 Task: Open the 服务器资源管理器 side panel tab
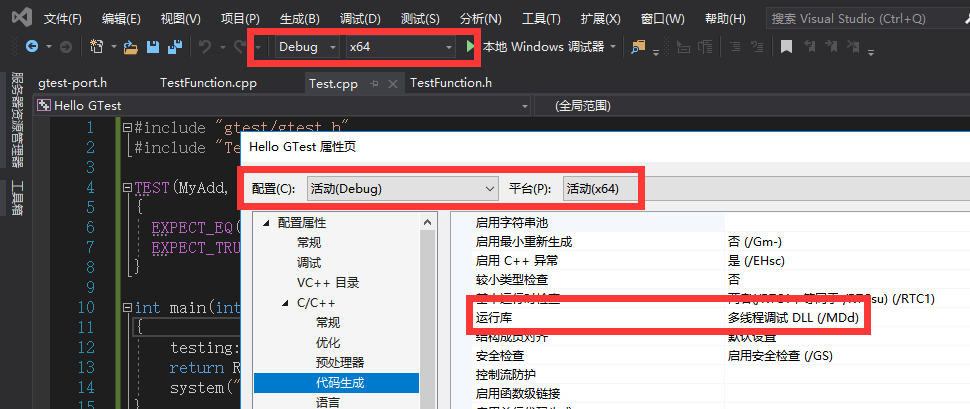pyautogui.click(x=17, y=119)
